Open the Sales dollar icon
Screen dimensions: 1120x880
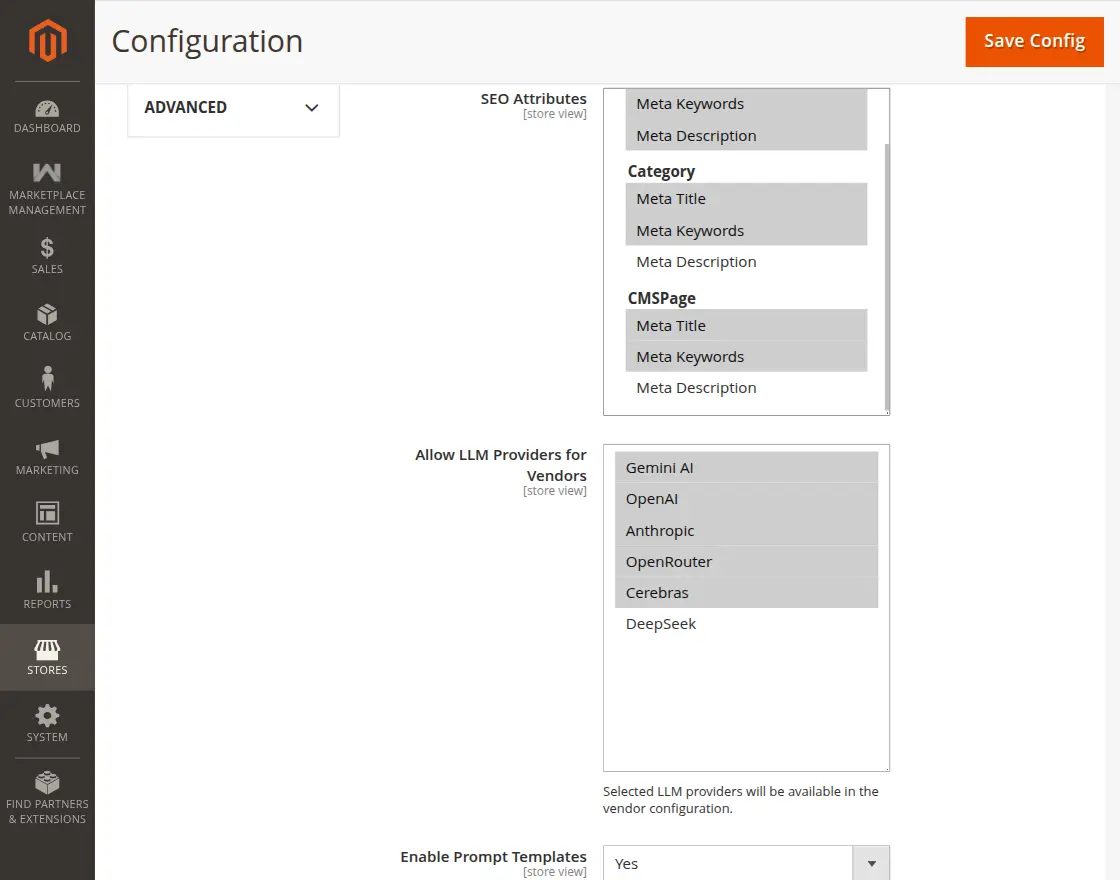(47, 248)
